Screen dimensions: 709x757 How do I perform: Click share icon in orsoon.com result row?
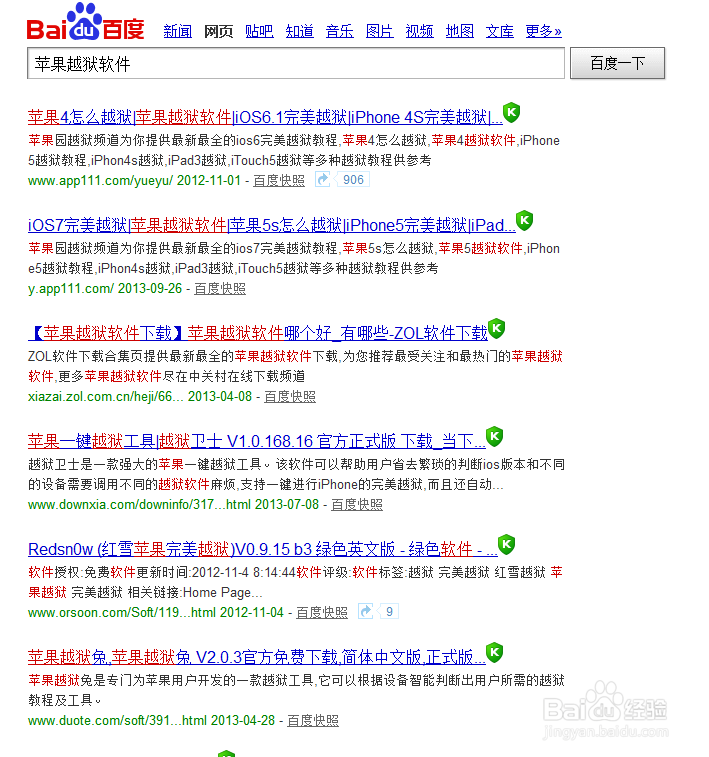click(365, 612)
